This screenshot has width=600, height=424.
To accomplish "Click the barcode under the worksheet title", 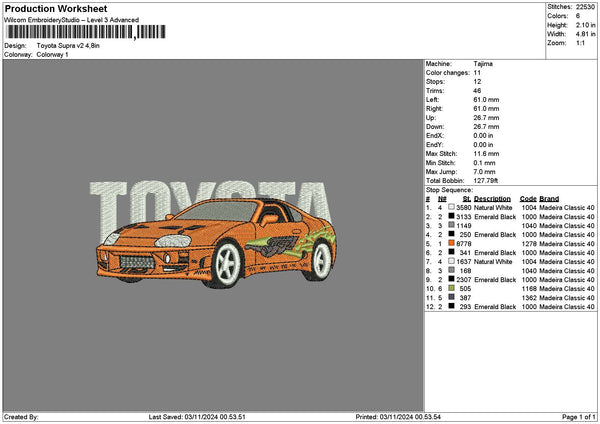I will (86, 32).
